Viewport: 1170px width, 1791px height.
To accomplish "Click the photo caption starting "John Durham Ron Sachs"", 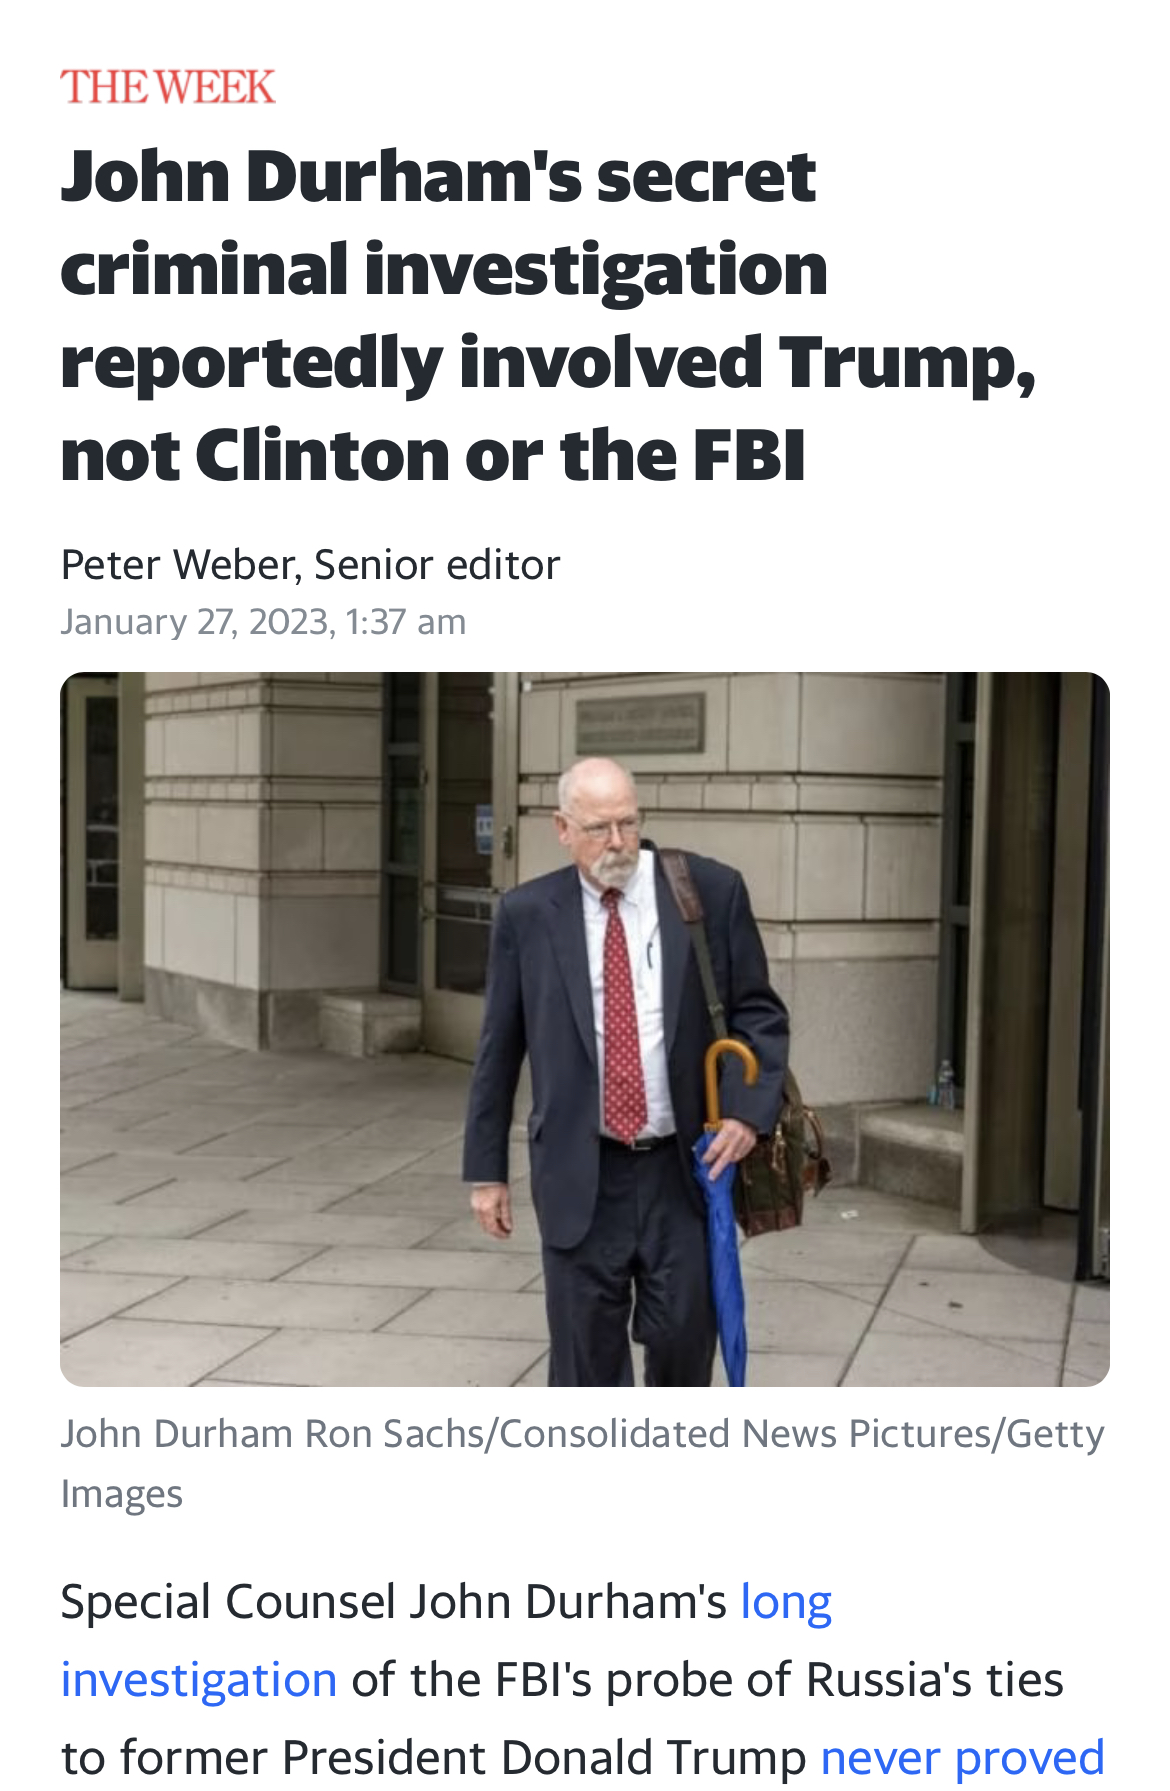I will click(x=582, y=1434).
